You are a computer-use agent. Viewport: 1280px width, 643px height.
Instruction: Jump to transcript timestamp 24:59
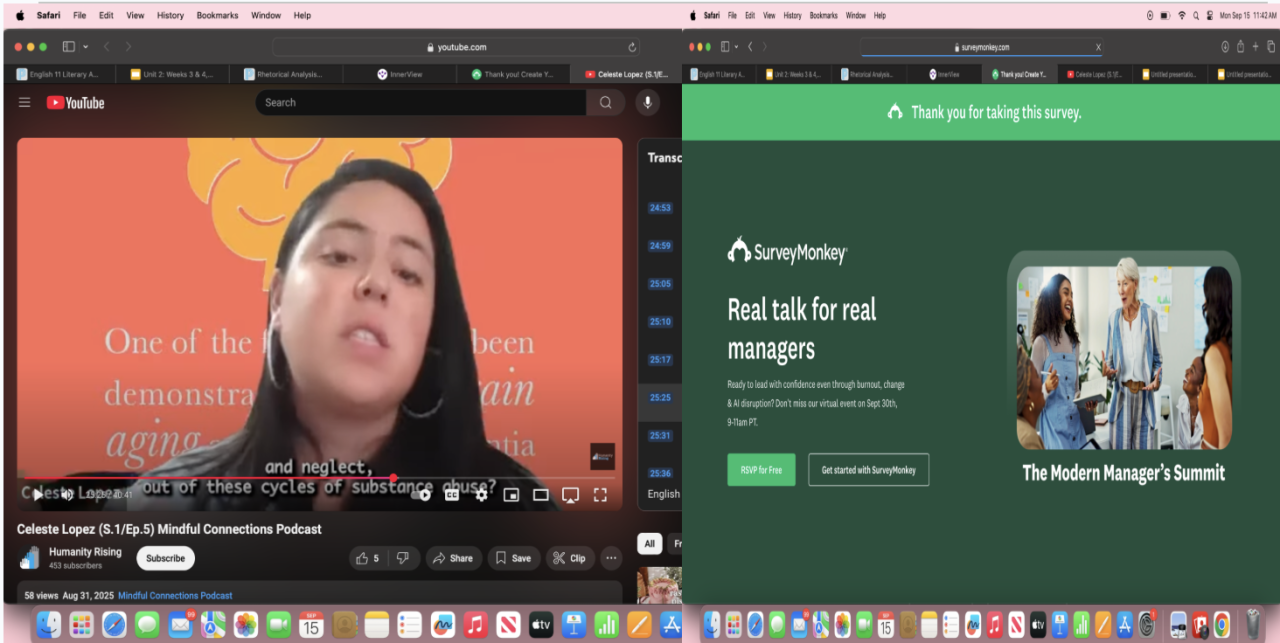[660, 246]
